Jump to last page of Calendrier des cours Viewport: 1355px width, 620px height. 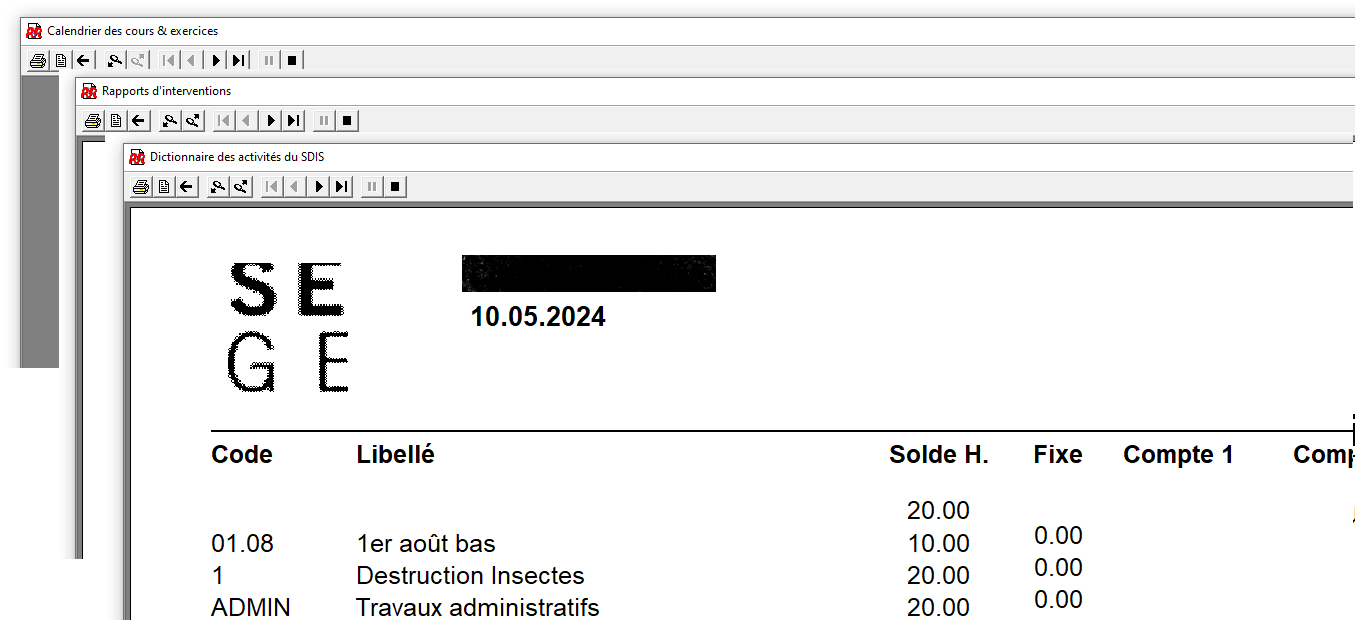[x=239, y=61]
